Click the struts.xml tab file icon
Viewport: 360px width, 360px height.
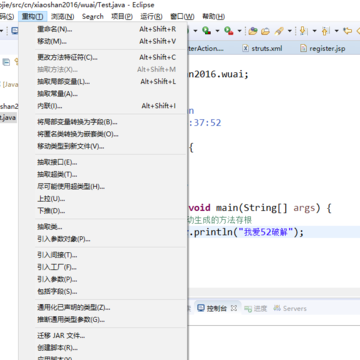click(x=245, y=48)
